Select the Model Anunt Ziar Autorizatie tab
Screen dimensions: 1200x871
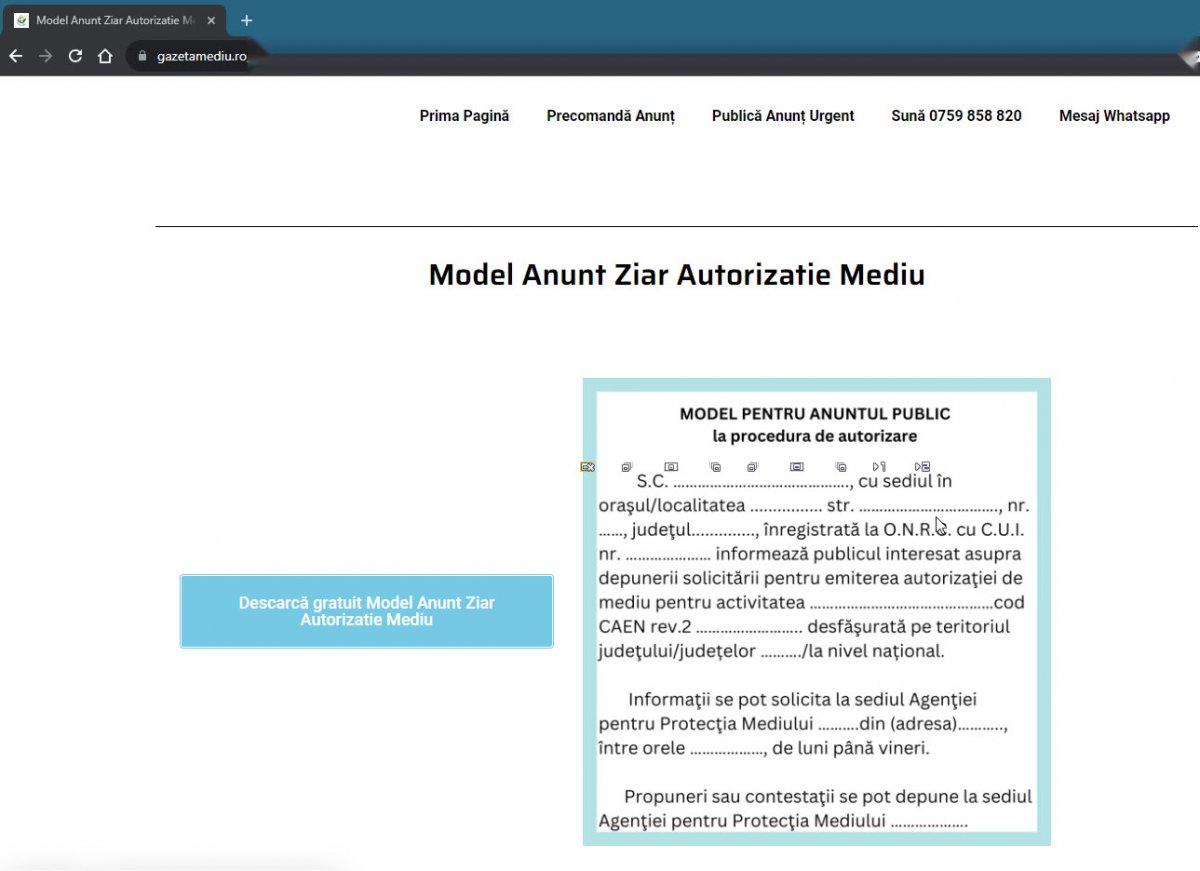116,20
